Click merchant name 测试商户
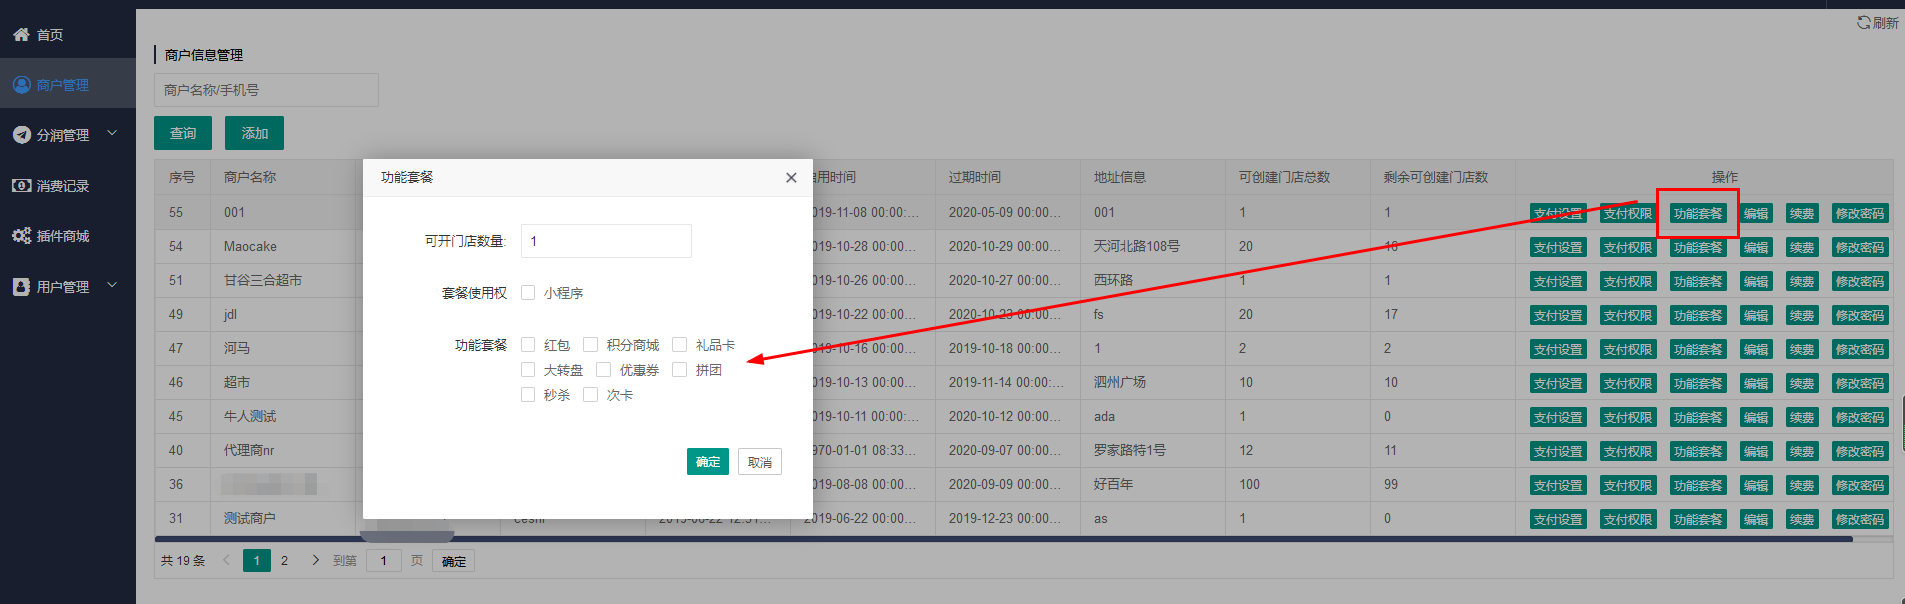The height and width of the screenshot is (604, 1905). coord(250,518)
